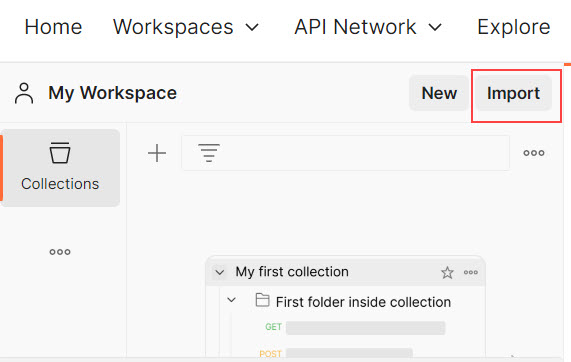
Task: Open the API Network dropdown
Action: [x=368, y=27]
